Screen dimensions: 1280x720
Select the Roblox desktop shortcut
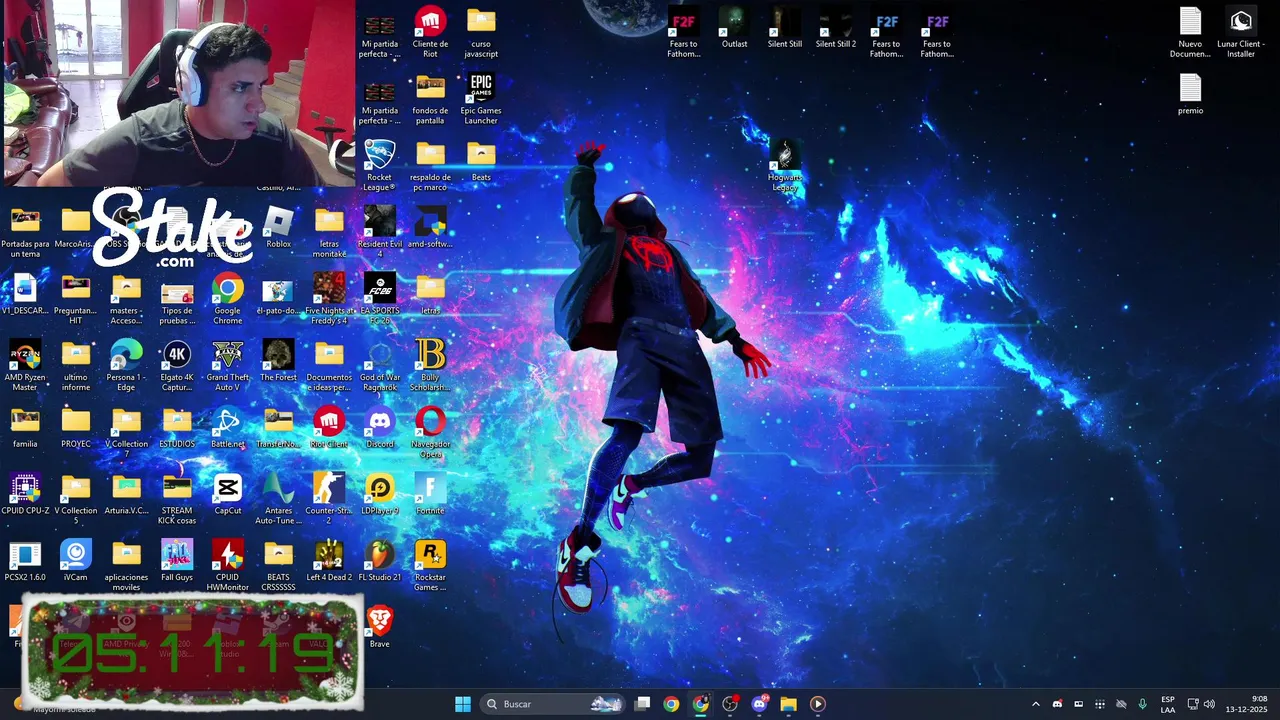[278, 228]
